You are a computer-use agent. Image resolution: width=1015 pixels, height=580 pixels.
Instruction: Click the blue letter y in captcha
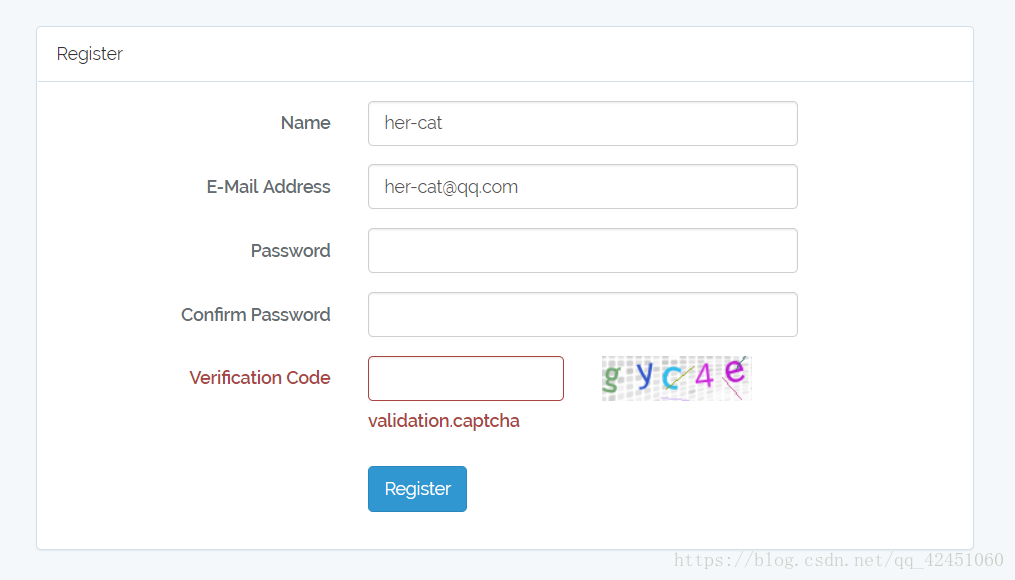point(645,374)
